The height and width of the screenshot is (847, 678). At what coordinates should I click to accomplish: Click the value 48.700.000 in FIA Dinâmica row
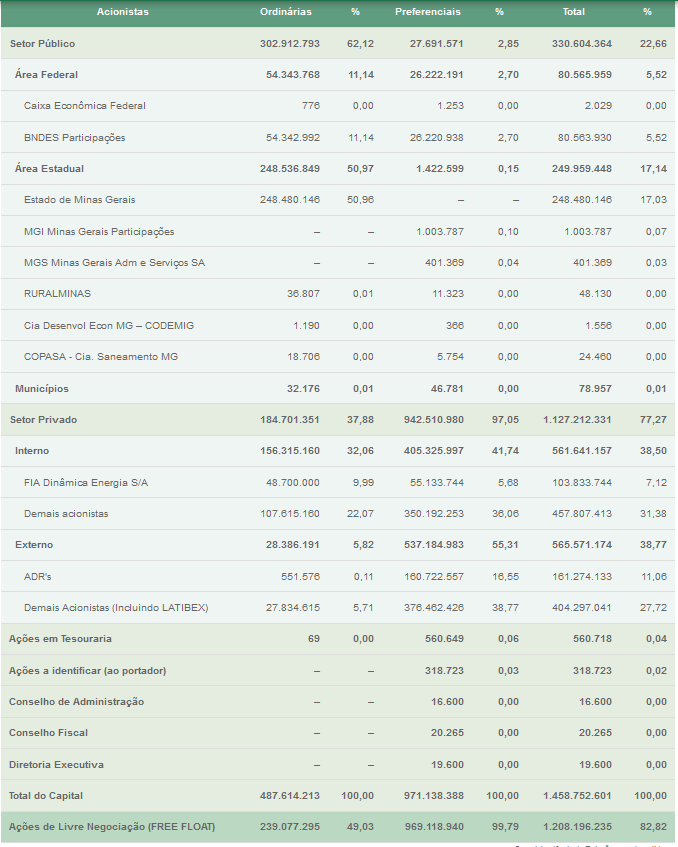pyautogui.click(x=293, y=483)
